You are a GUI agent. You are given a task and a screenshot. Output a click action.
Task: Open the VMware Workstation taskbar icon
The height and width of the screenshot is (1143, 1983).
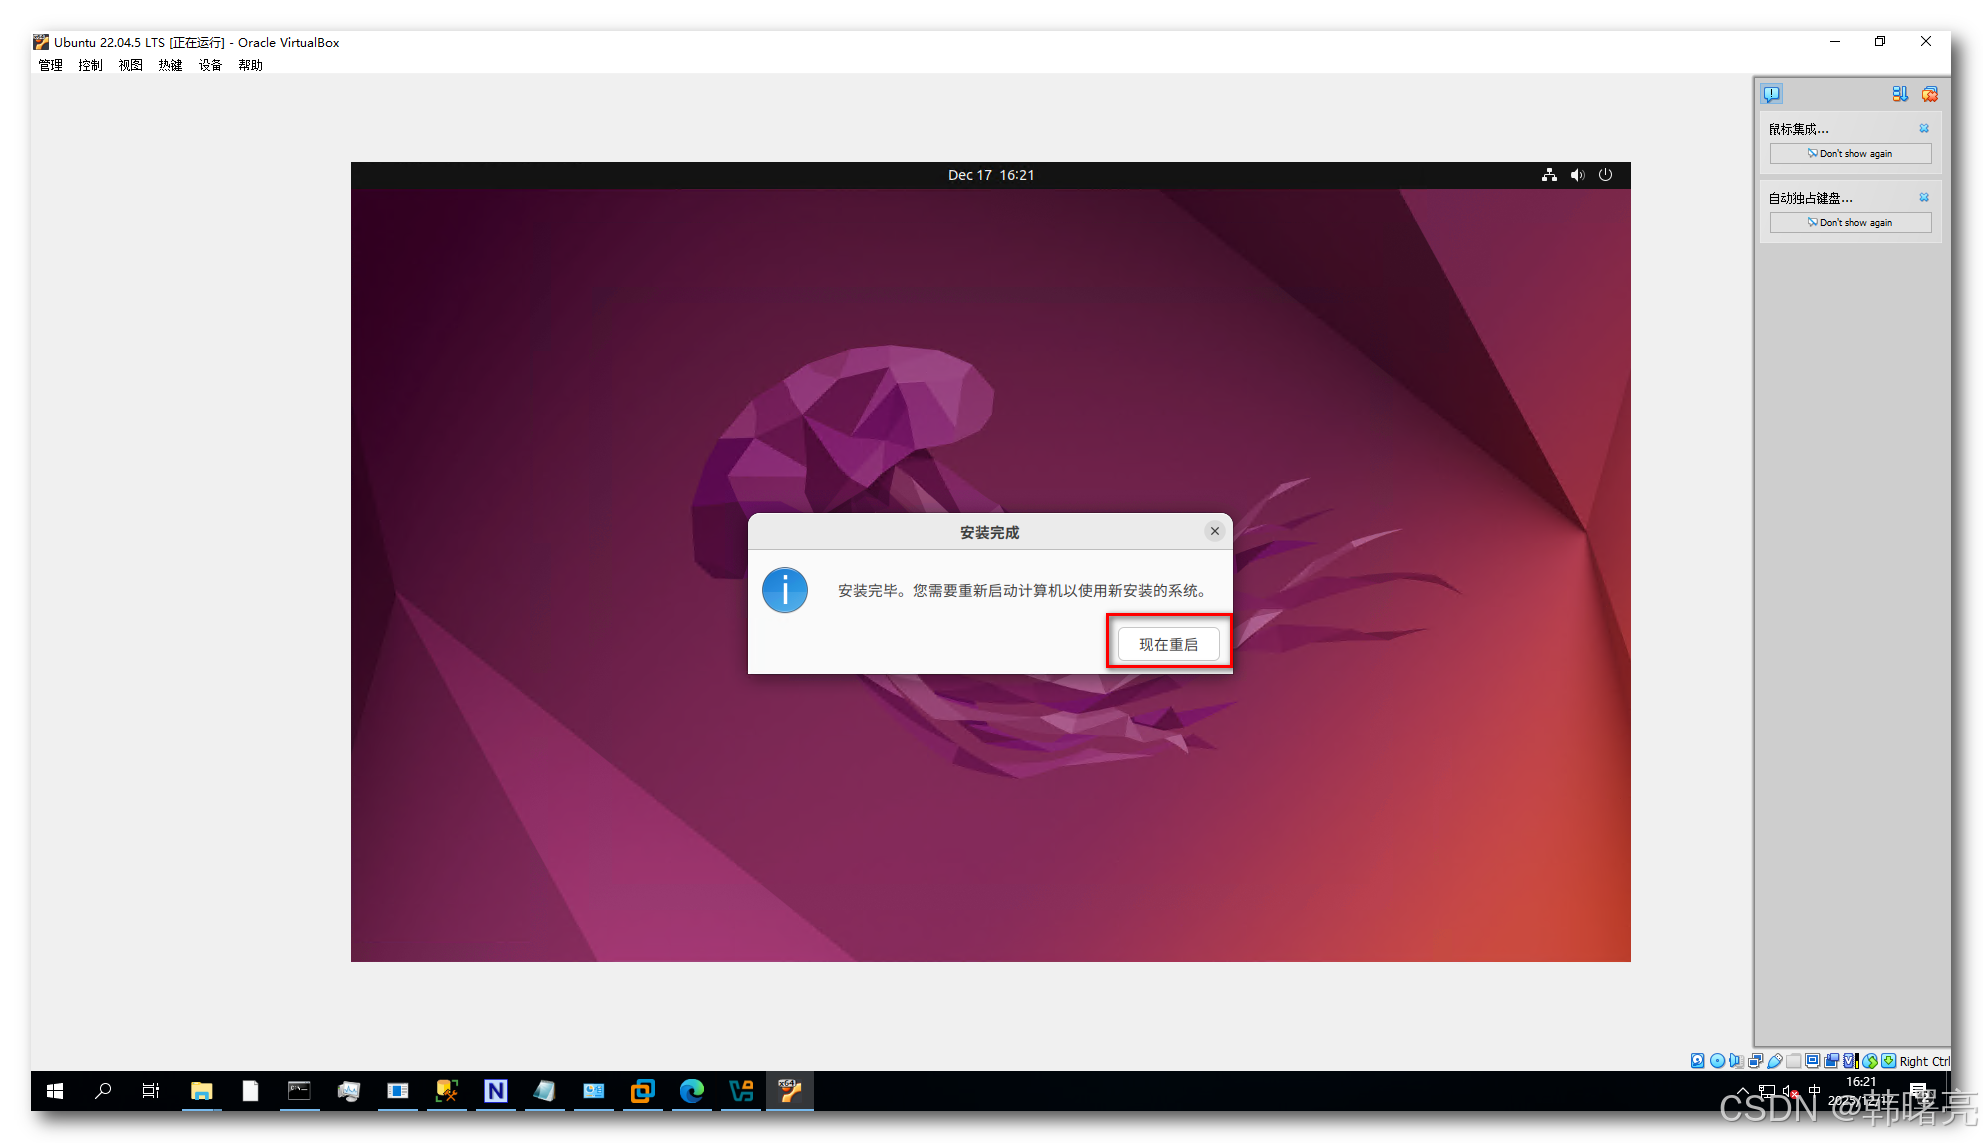[642, 1091]
